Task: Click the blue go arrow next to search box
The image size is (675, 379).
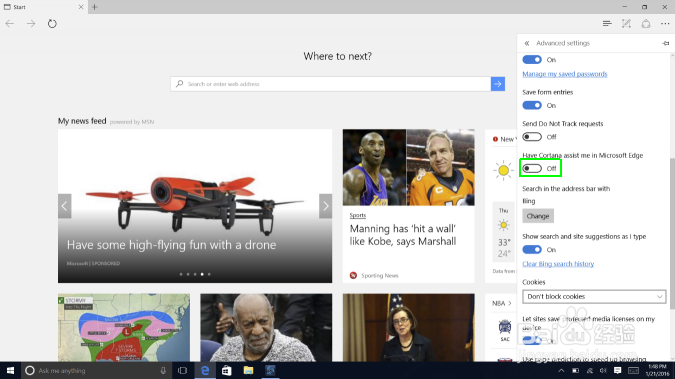Action: 498,84
